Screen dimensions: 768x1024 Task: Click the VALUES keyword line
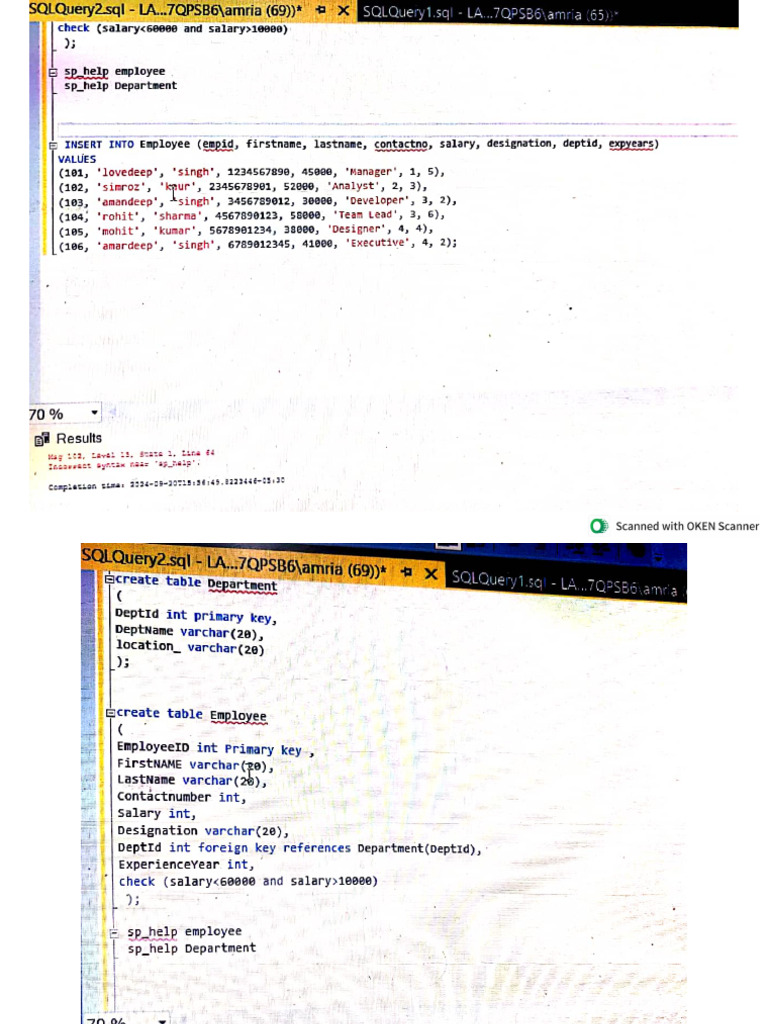(77, 159)
